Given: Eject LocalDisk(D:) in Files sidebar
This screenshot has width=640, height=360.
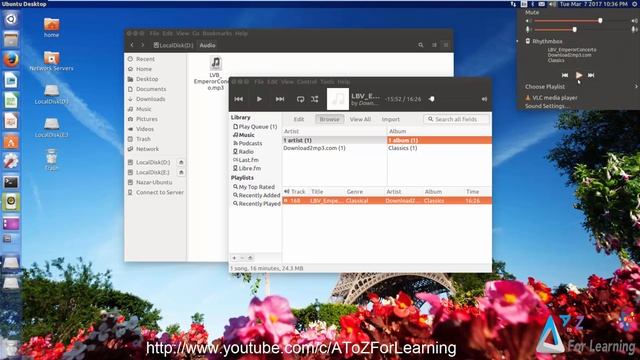Looking at the screenshot, I should pos(181,162).
